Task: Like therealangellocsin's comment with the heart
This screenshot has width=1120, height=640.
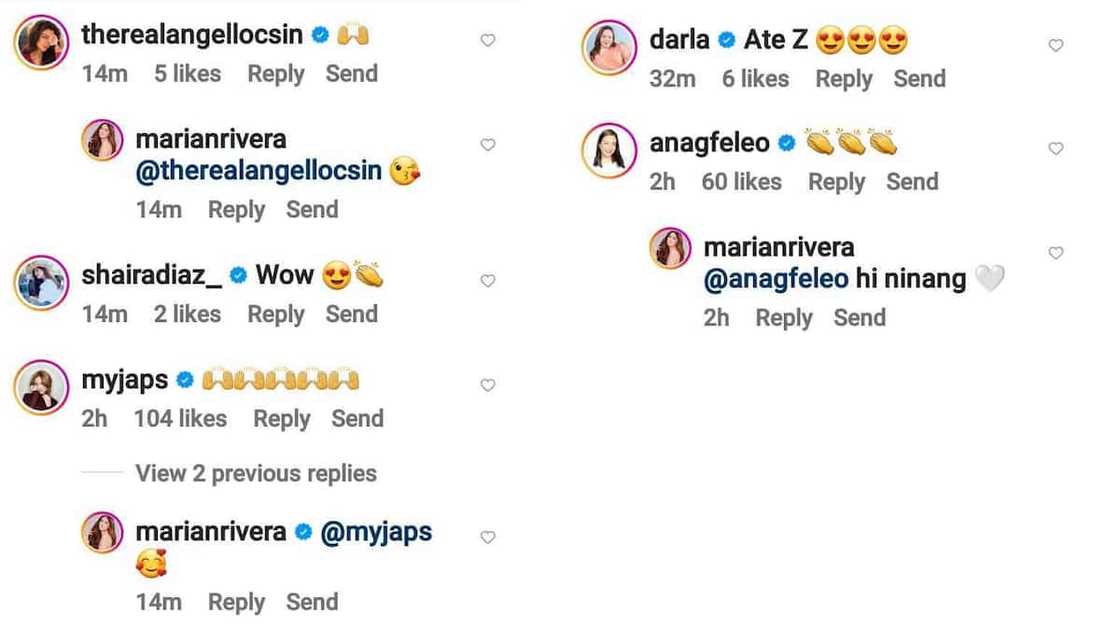Action: (488, 39)
